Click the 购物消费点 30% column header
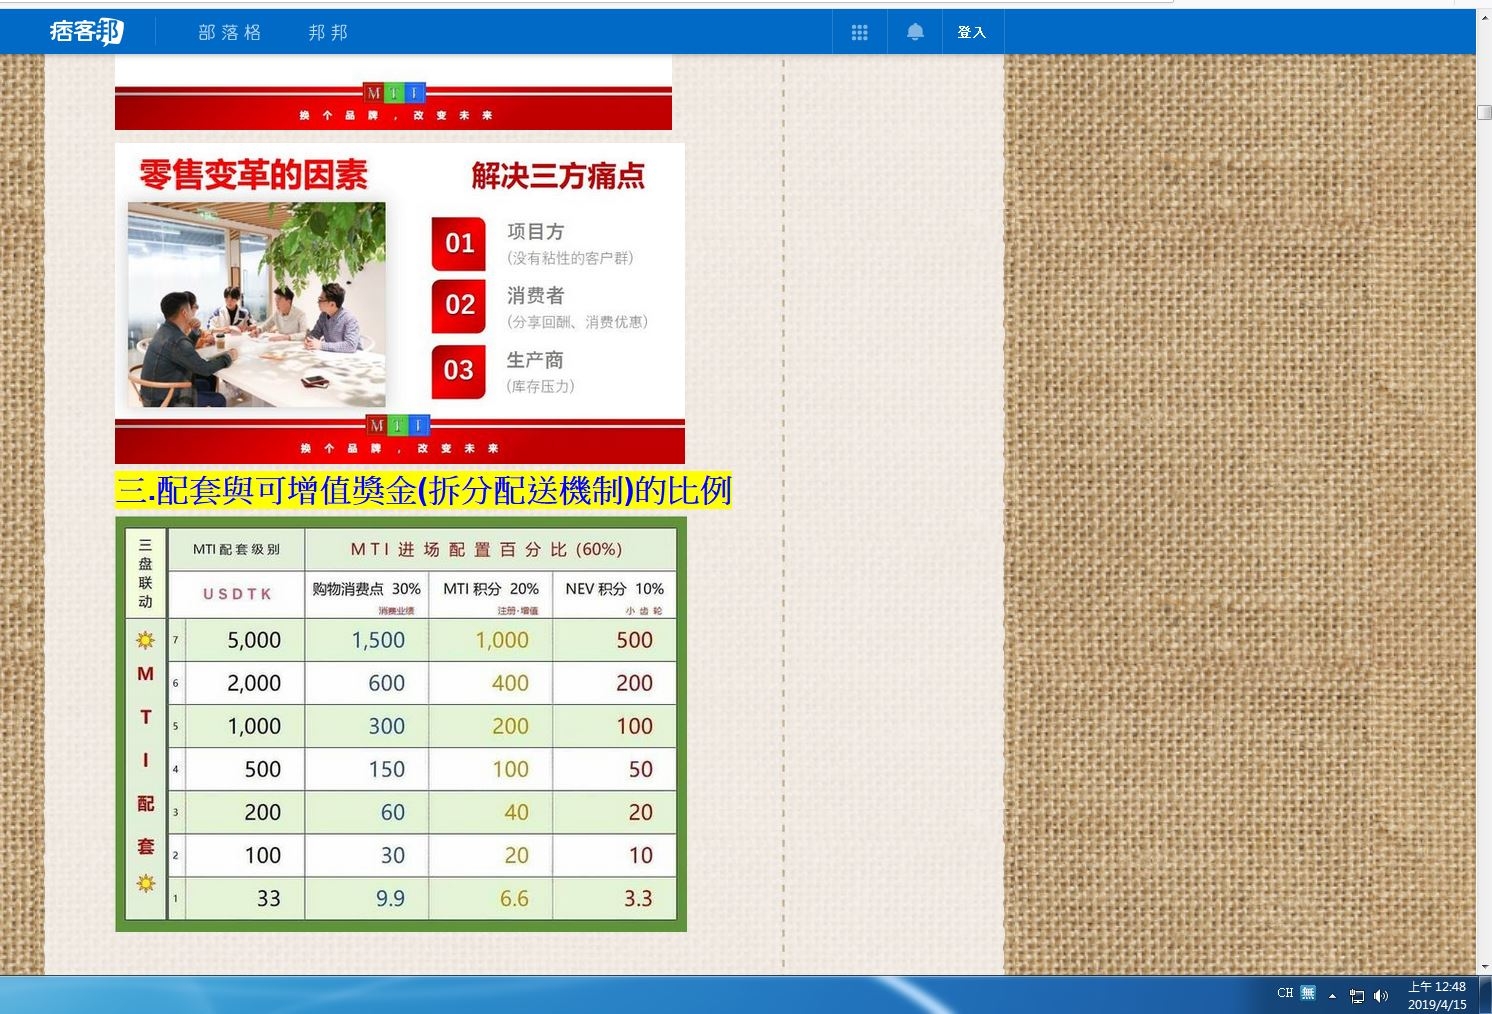Viewport: 1492px width, 1014px height. point(366,594)
